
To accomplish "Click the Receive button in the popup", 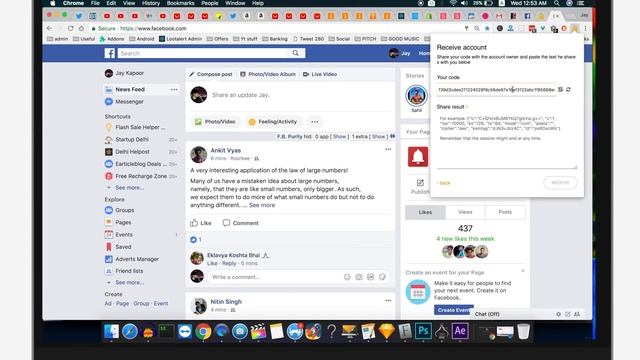I will click(x=560, y=182).
